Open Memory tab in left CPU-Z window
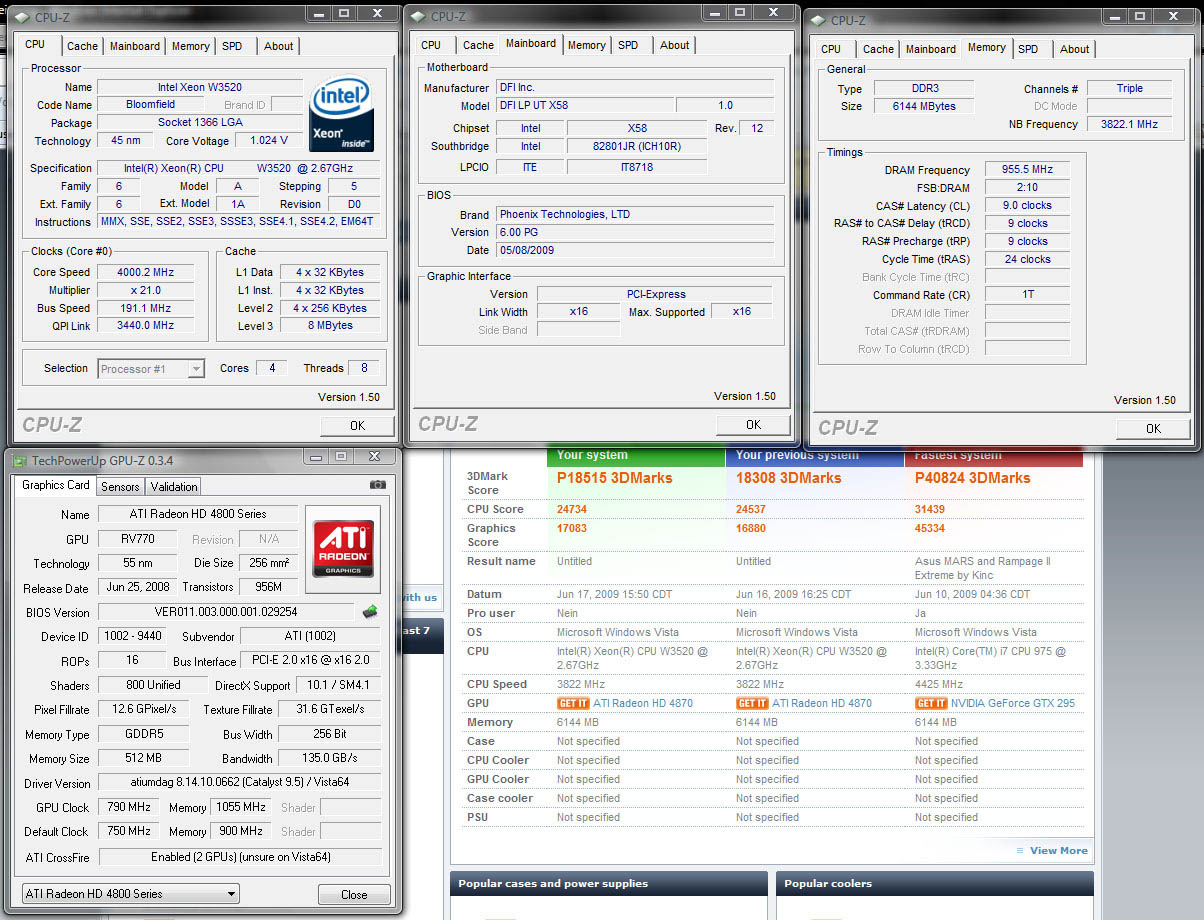 click(x=190, y=46)
